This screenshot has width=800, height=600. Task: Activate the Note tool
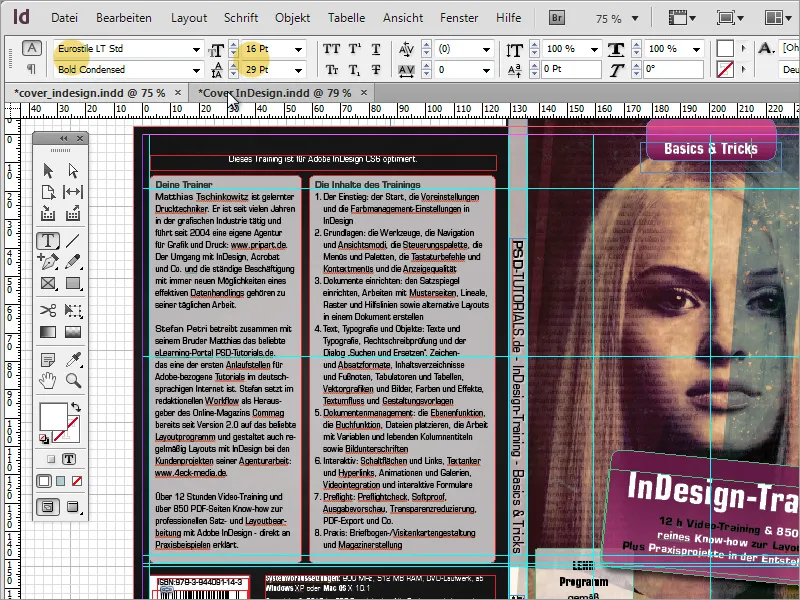pyautogui.click(x=48, y=360)
